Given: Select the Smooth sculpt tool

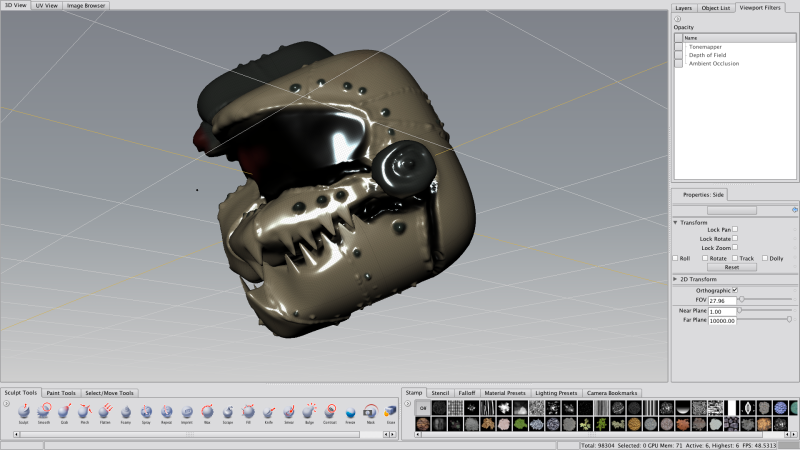Looking at the screenshot, I should (44, 411).
